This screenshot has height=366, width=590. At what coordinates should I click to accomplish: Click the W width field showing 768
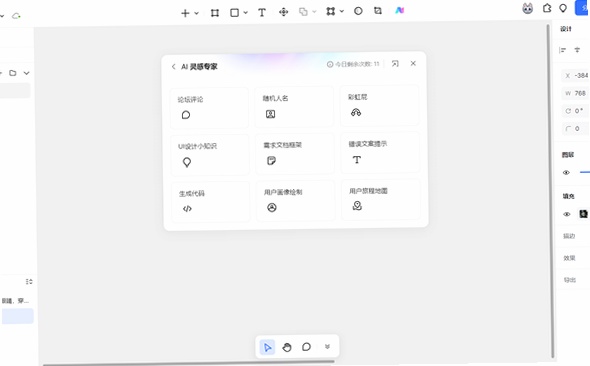click(x=576, y=93)
